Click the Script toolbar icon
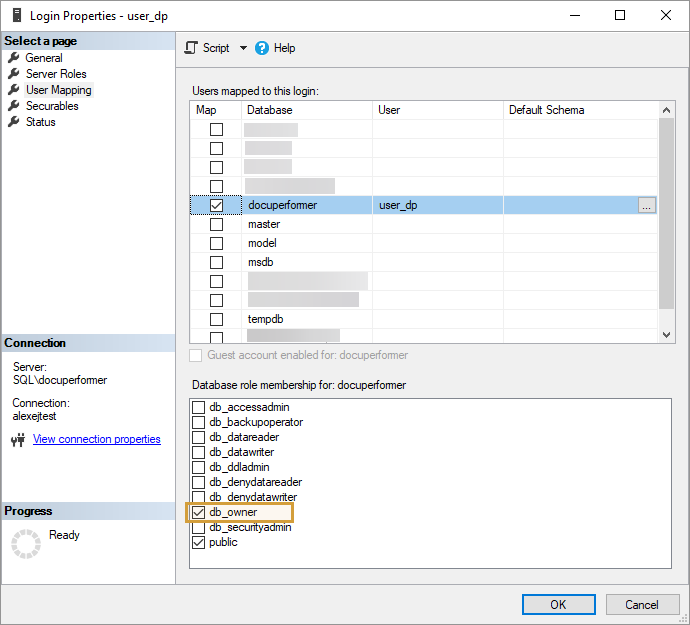 tap(192, 48)
